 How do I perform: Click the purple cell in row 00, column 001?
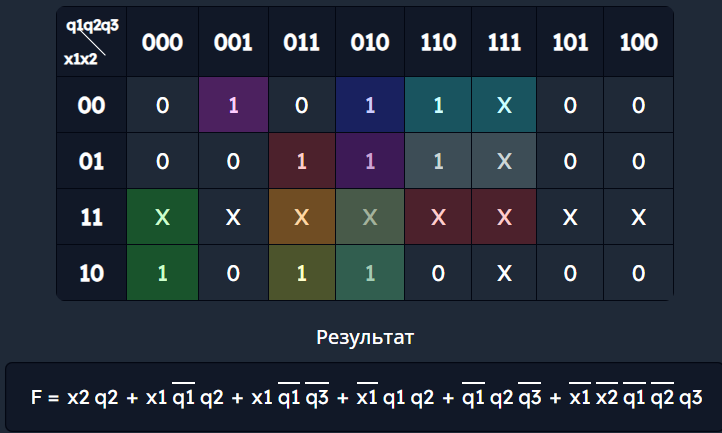[x=233, y=106]
